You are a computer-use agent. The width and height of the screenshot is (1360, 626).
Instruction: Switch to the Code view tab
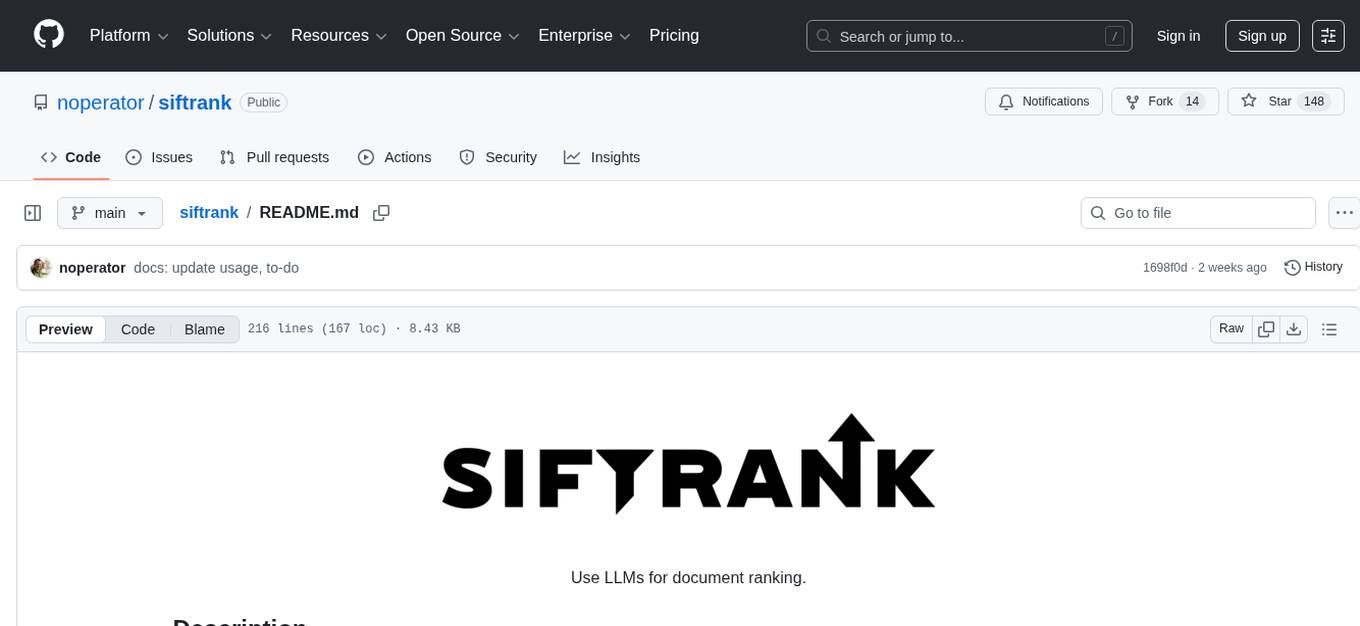(137, 329)
